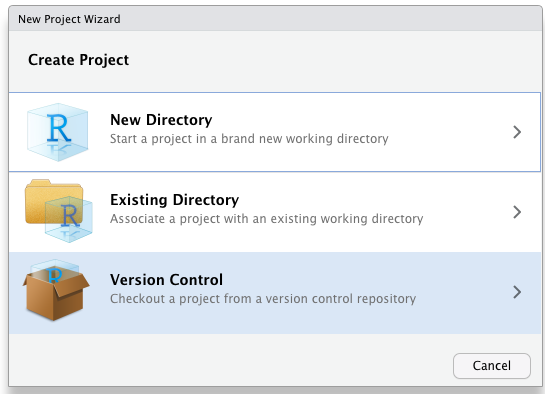Select the New Directory title text

(161, 120)
